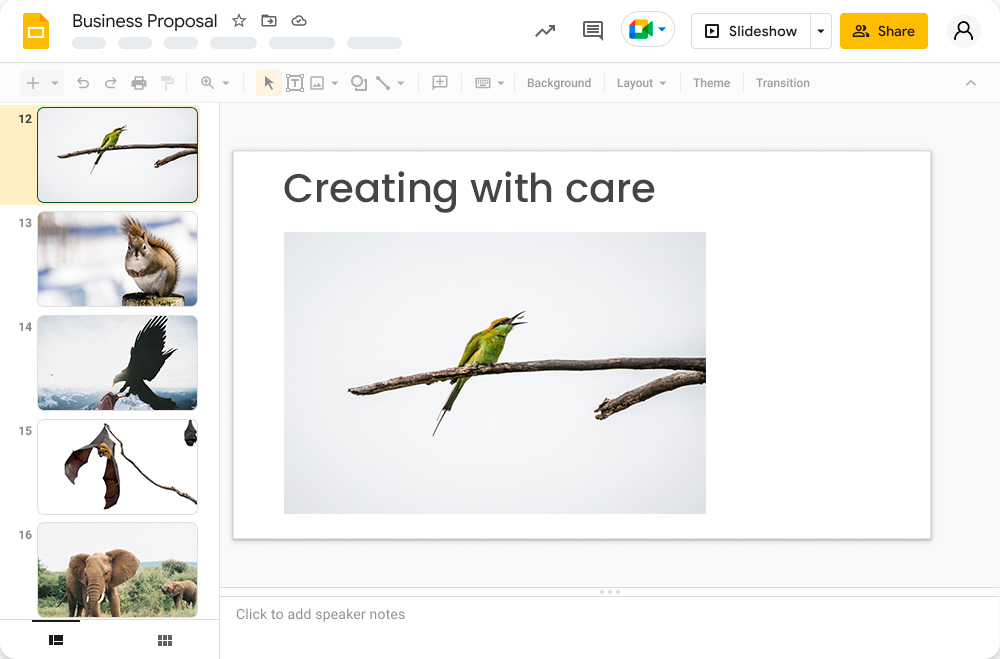Viewport: 1000px width, 659px height.
Task: Collapse the menus with chevron
Action: coord(971,83)
